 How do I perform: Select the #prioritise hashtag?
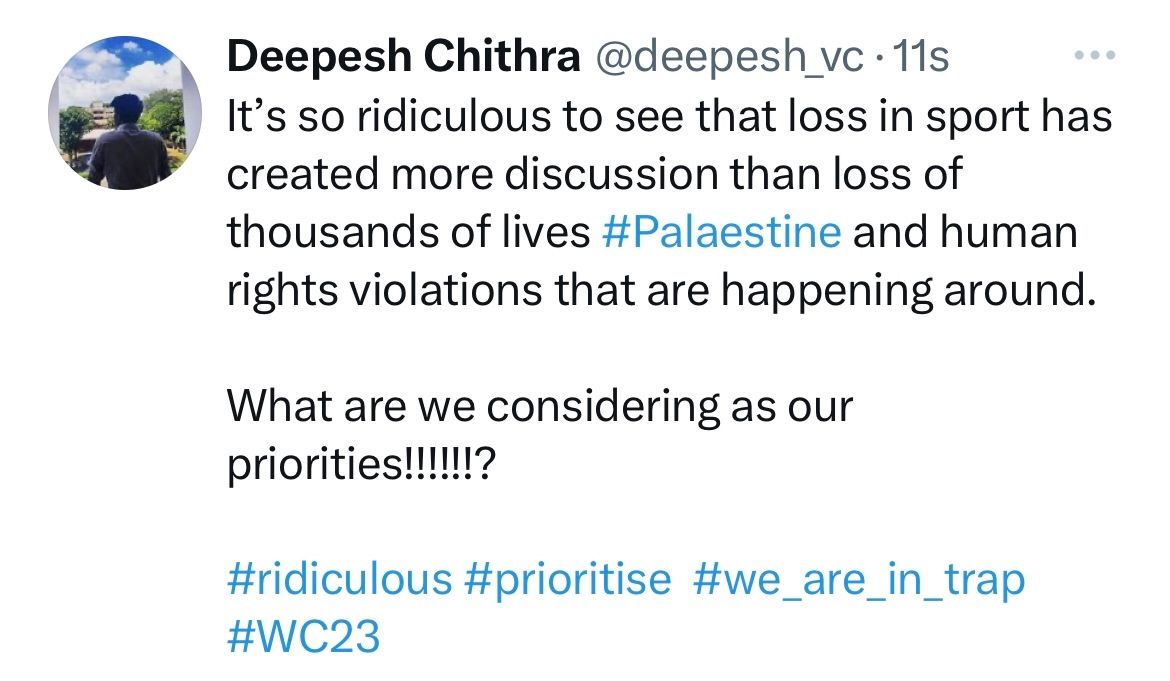click(568, 579)
